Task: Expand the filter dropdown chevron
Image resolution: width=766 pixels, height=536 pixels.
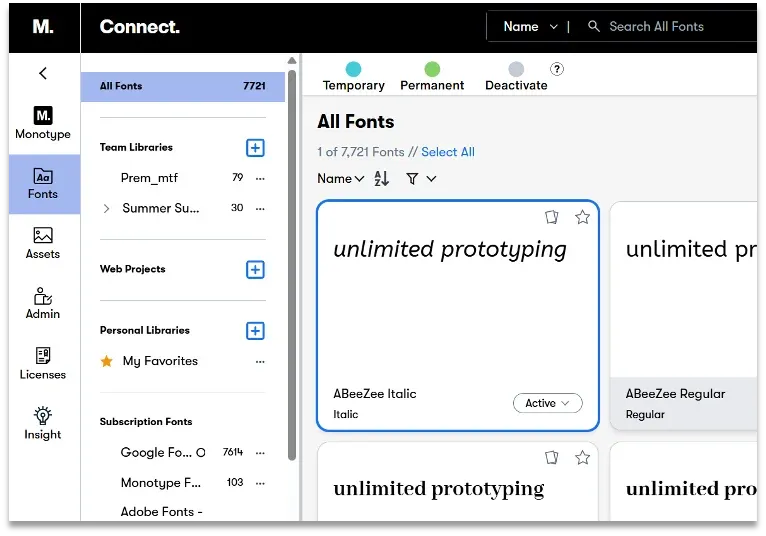Action: click(431, 179)
